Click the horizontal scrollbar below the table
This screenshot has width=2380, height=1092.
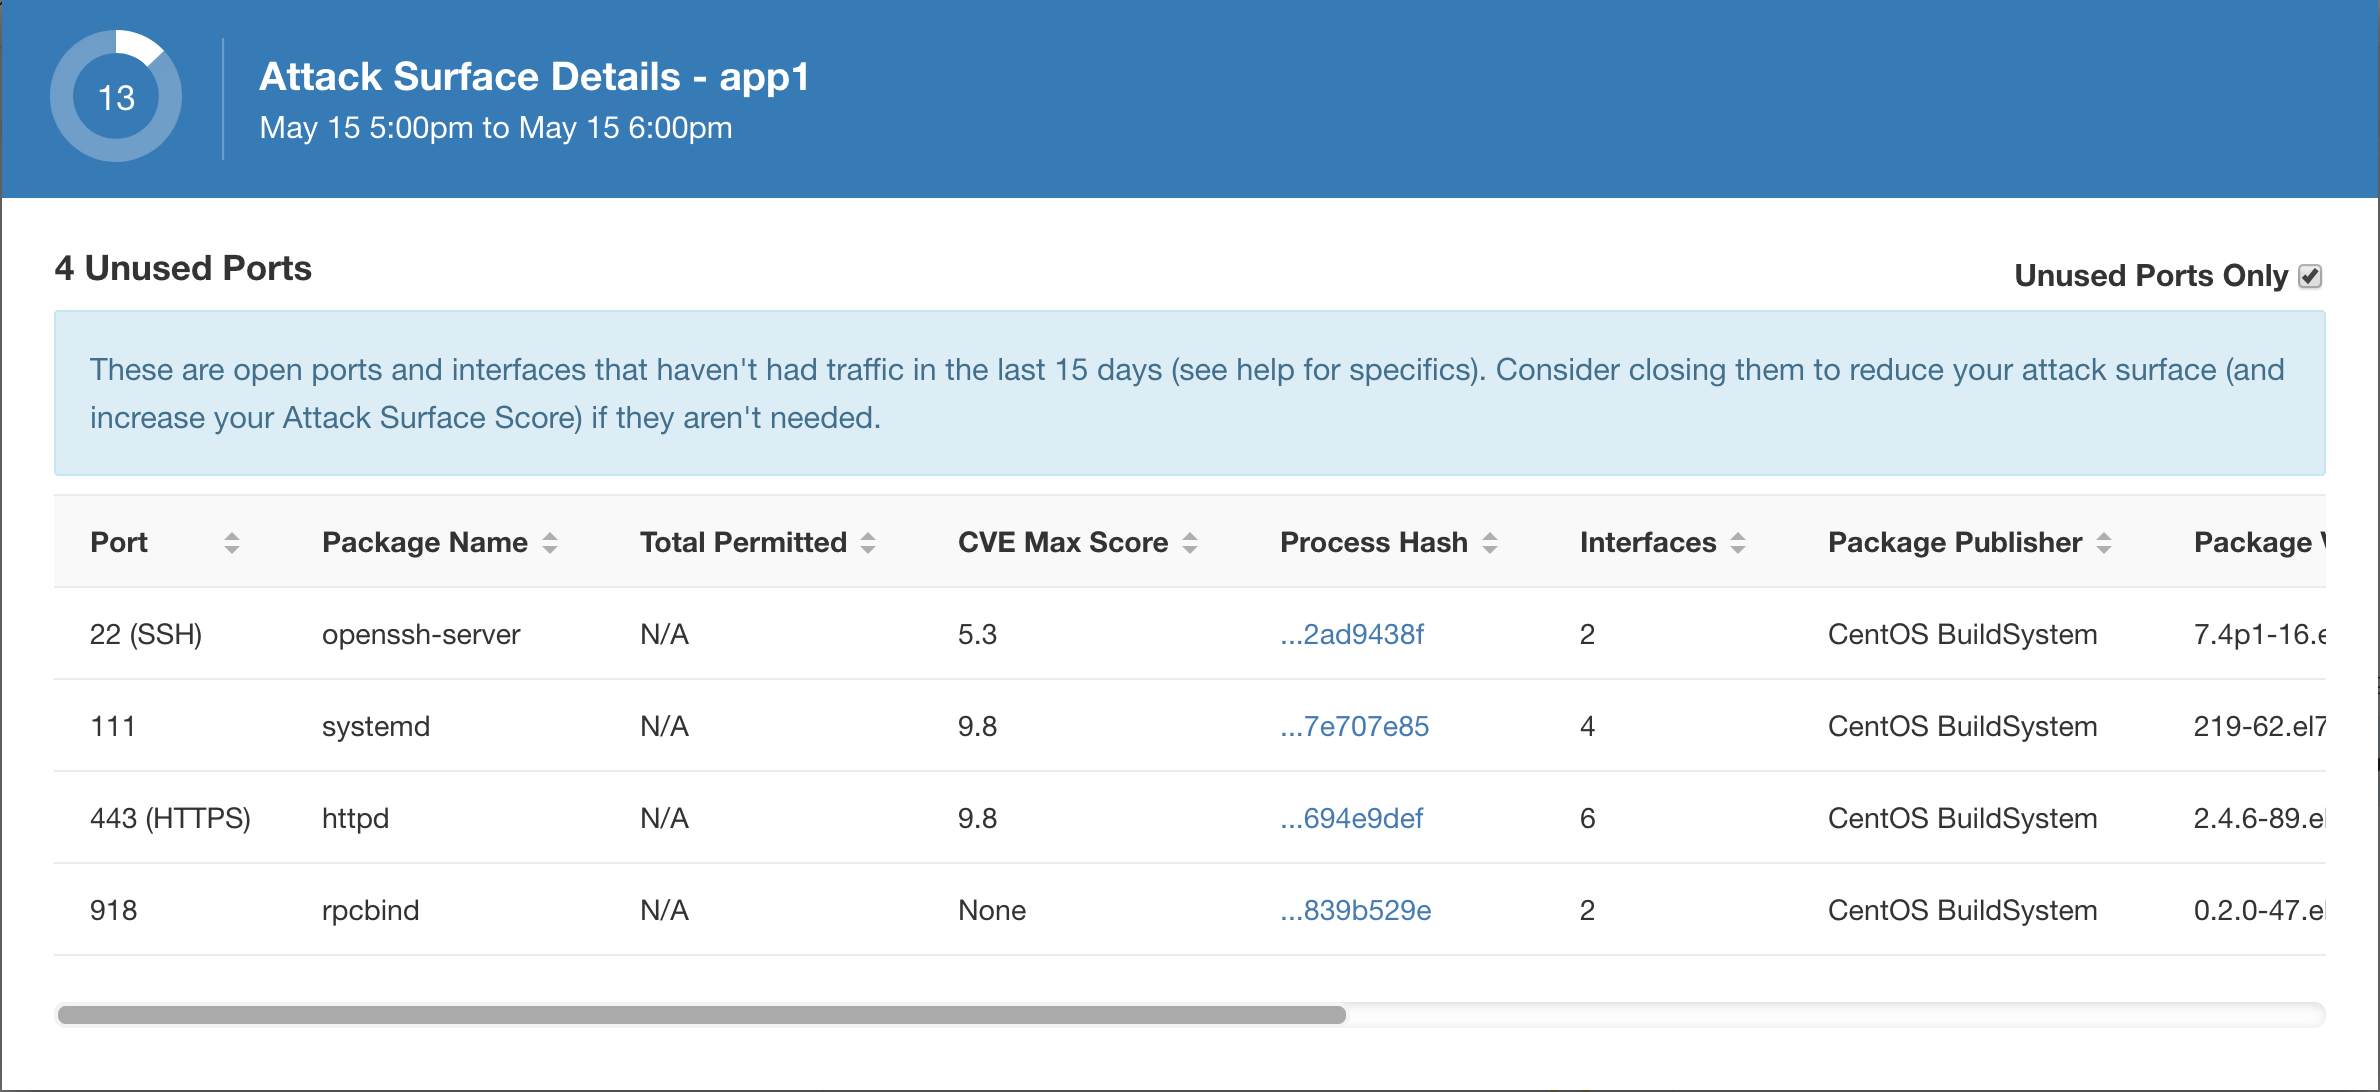700,1015
